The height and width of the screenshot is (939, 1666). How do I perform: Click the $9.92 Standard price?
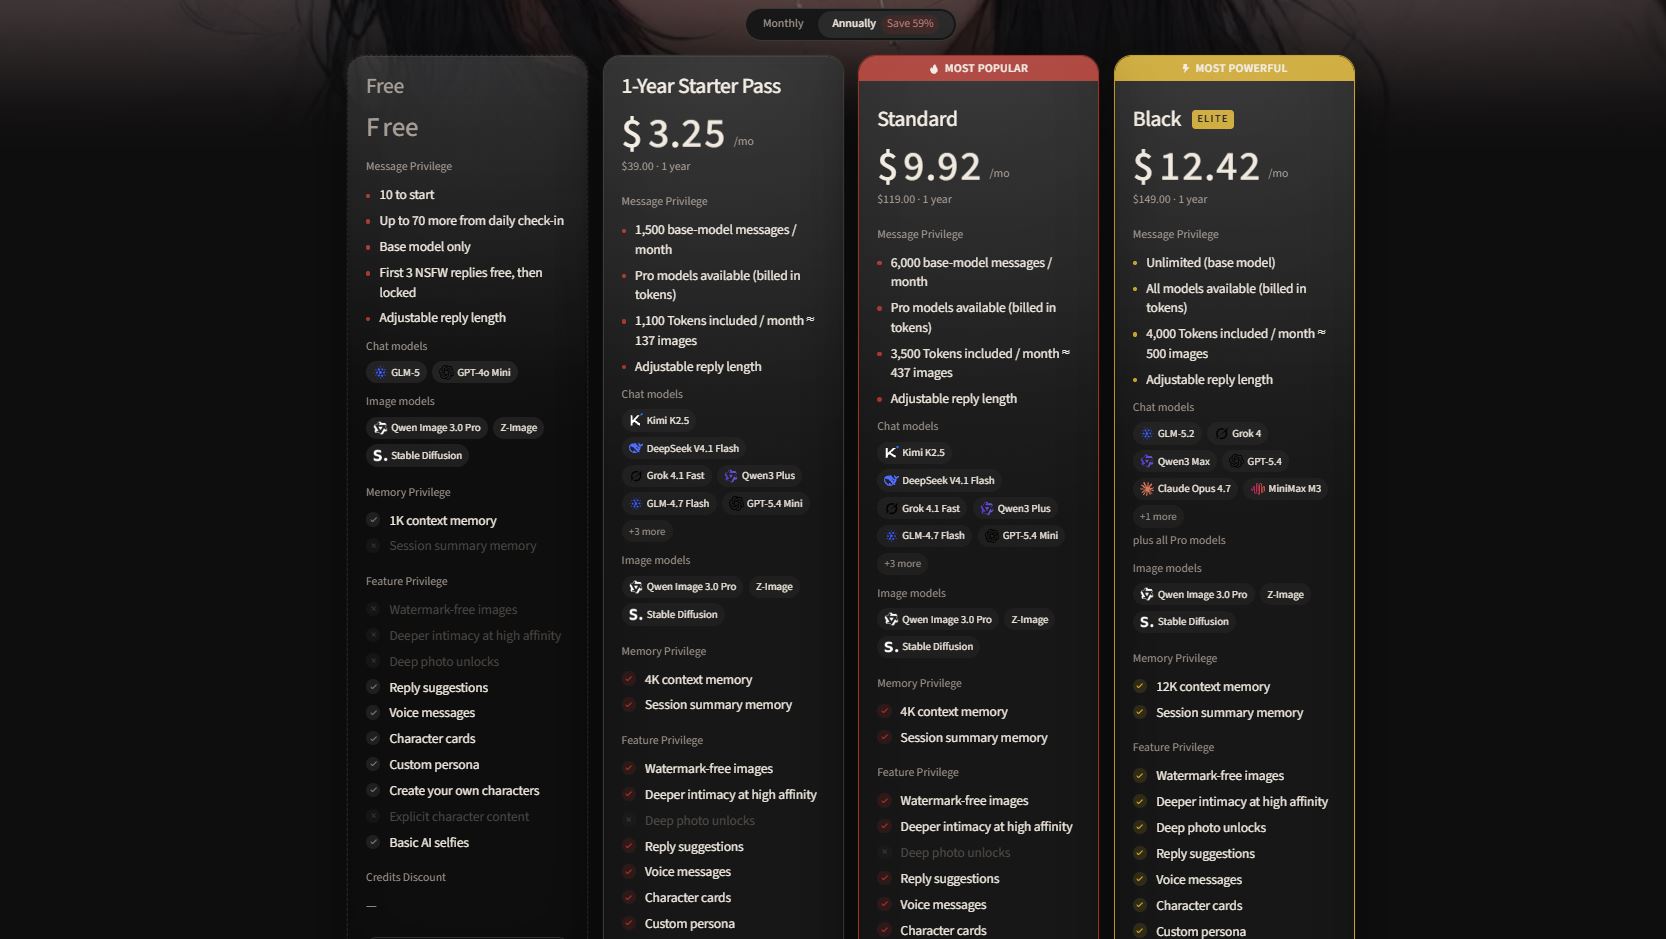pyautogui.click(x=929, y=167)
